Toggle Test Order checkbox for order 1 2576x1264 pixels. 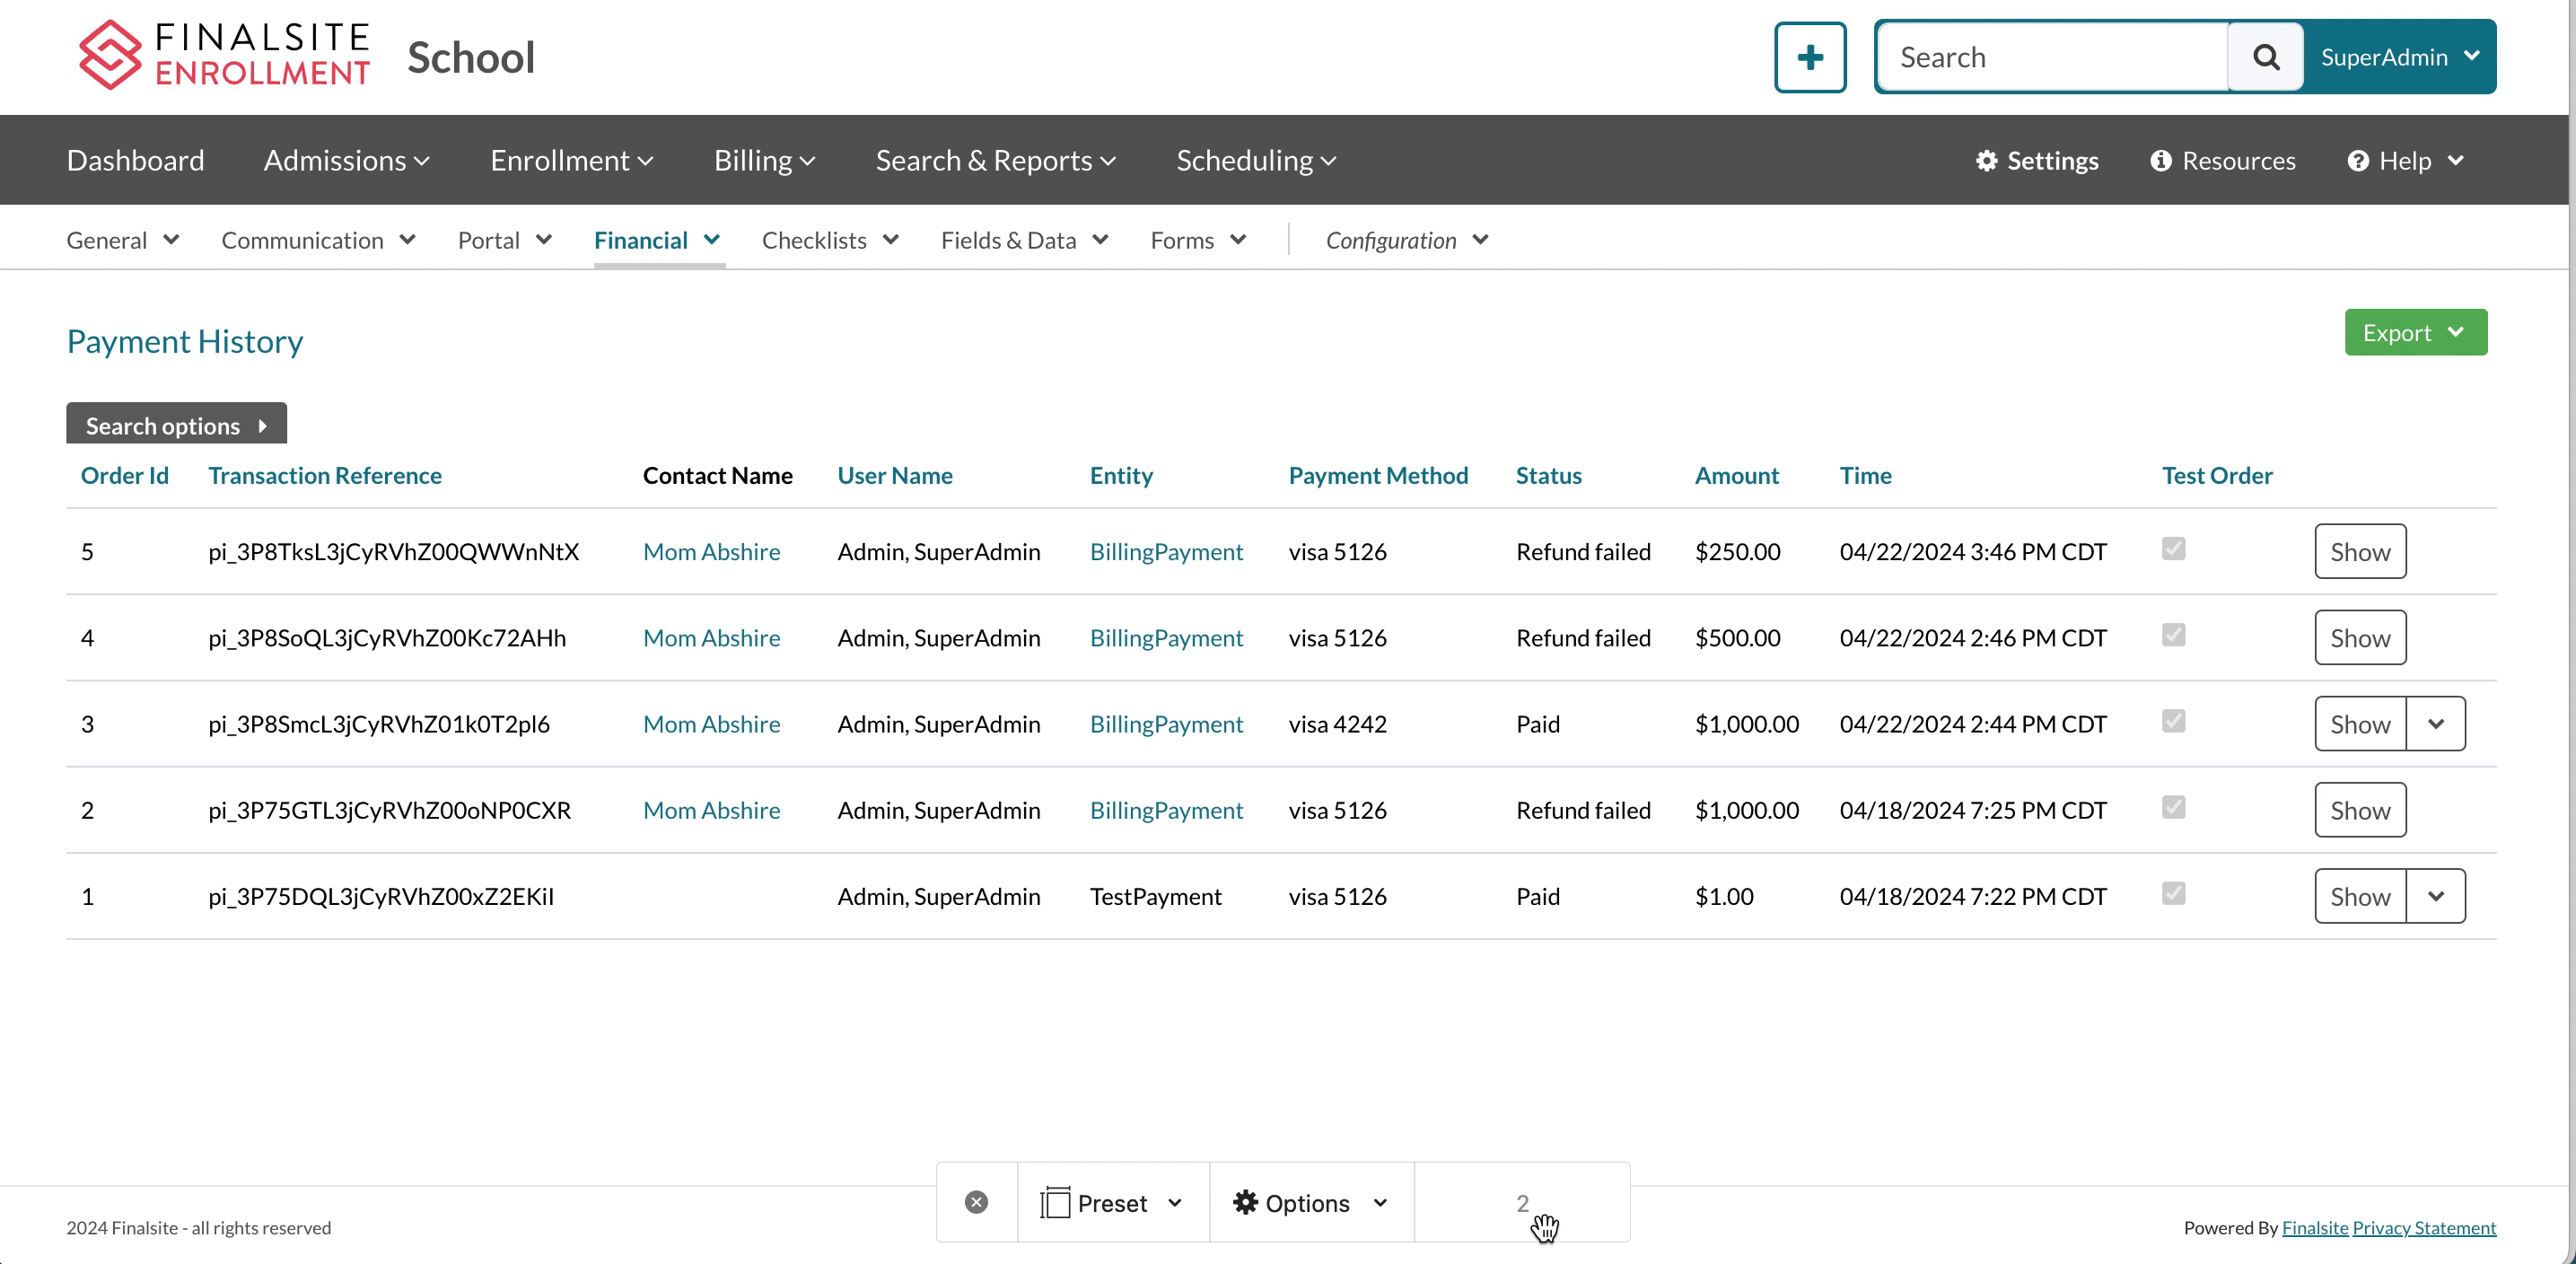click(x=2172, y=892)
